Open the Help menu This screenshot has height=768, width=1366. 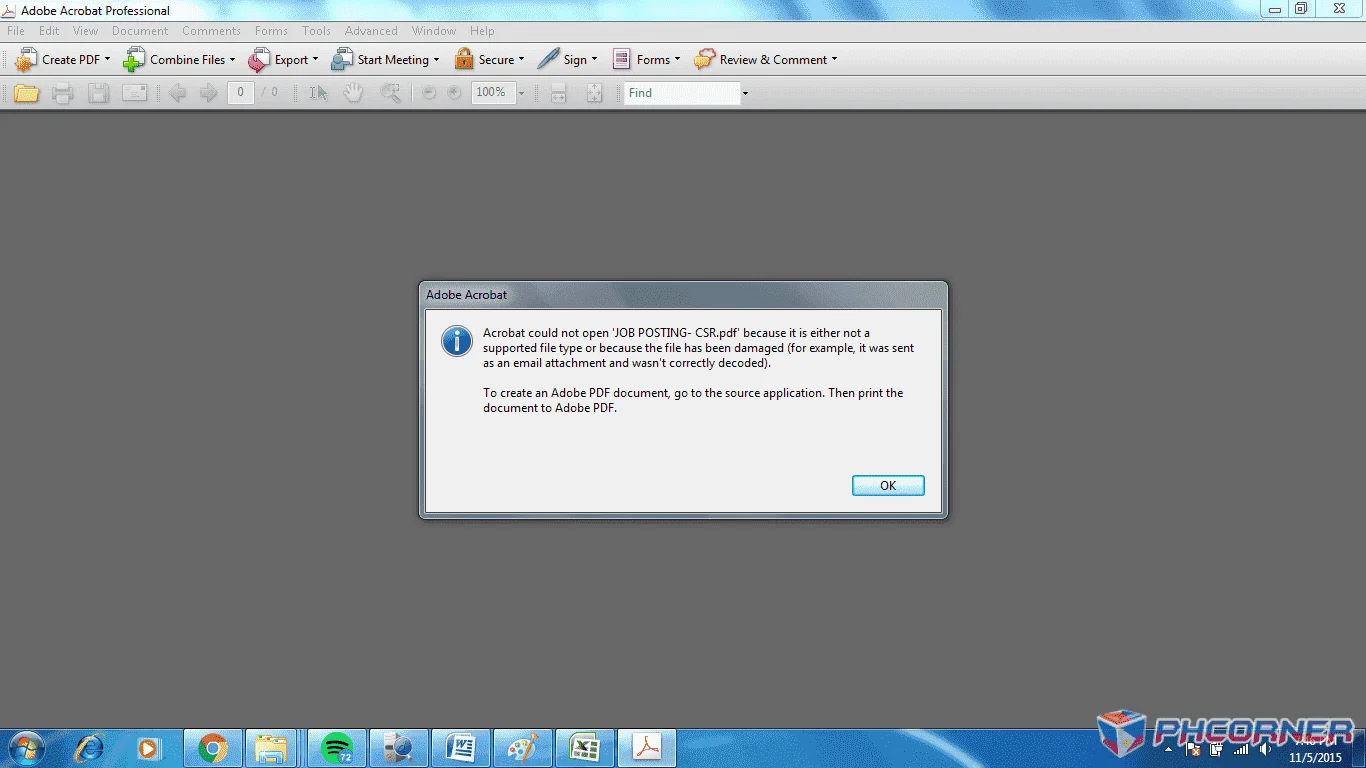482,31
